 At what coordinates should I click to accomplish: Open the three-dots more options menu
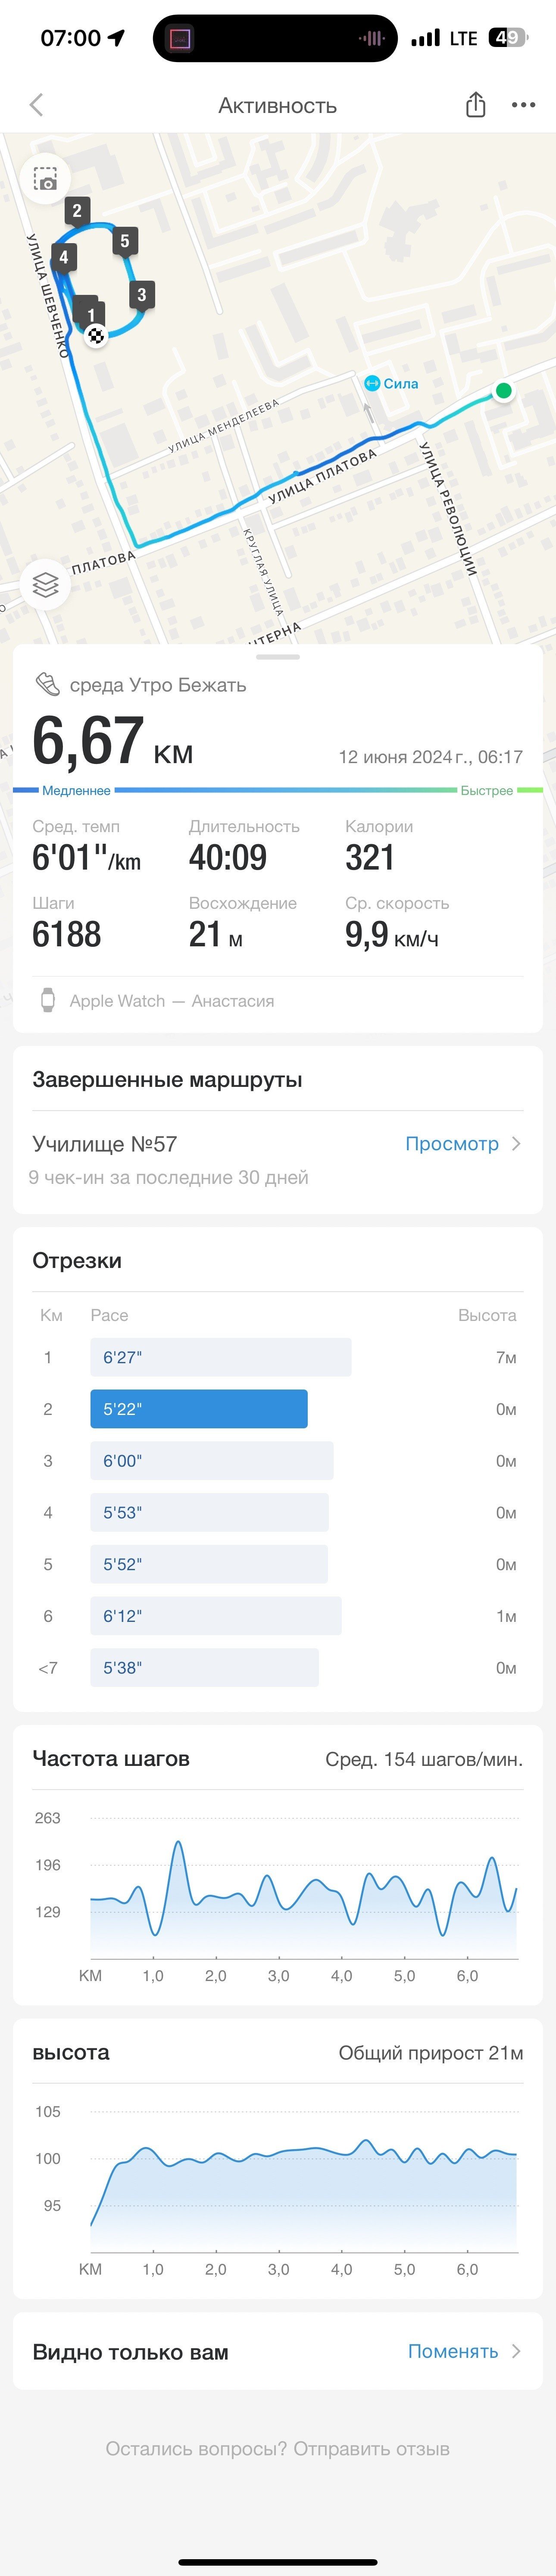[523, 105]
